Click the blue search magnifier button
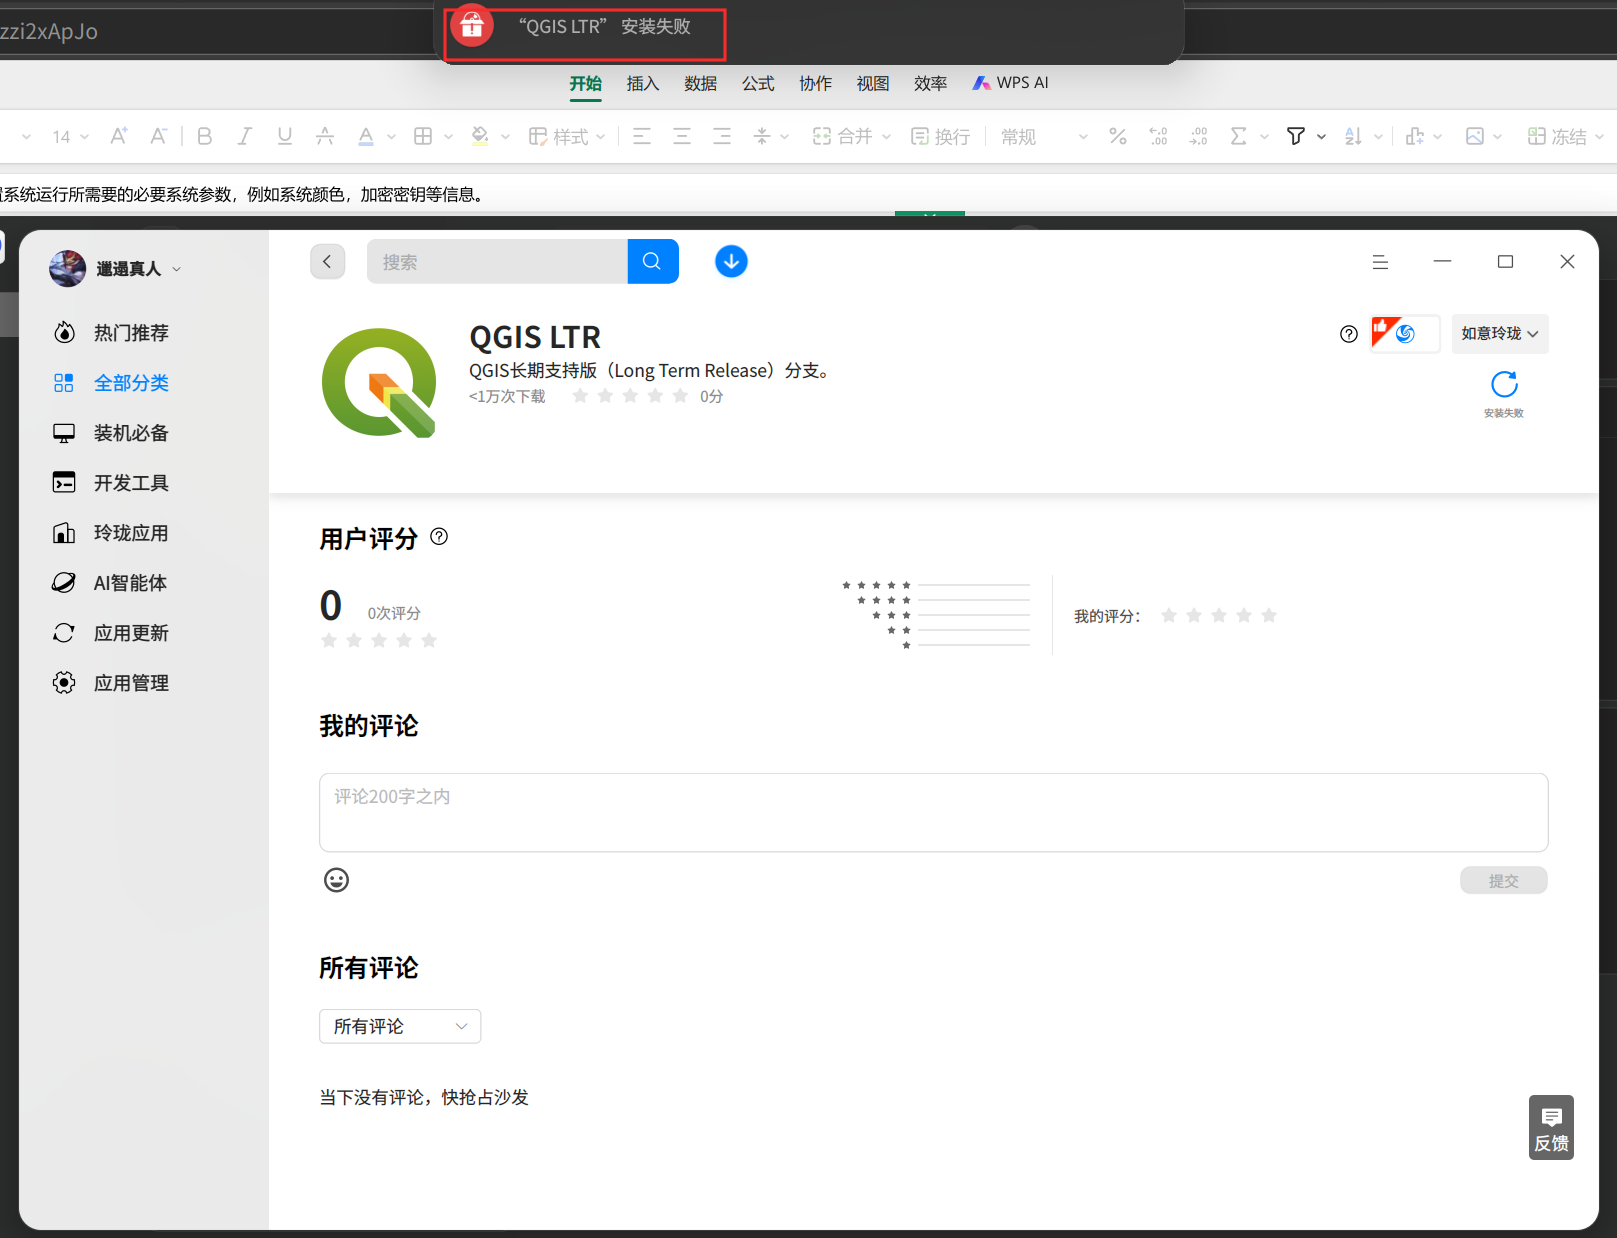The height and width of the screenshot is (1238, 1617). pyautogui.click(x=653, y=261)
